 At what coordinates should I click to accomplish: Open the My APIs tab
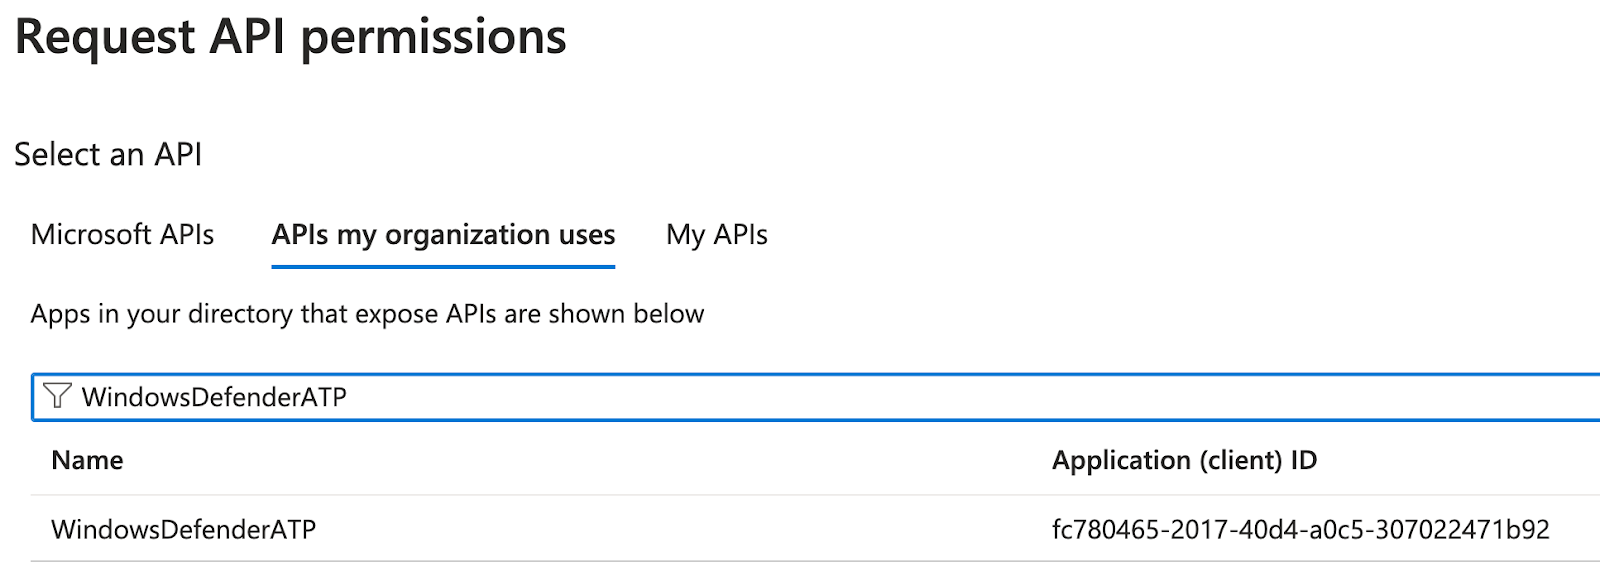(x=716, y=235)
